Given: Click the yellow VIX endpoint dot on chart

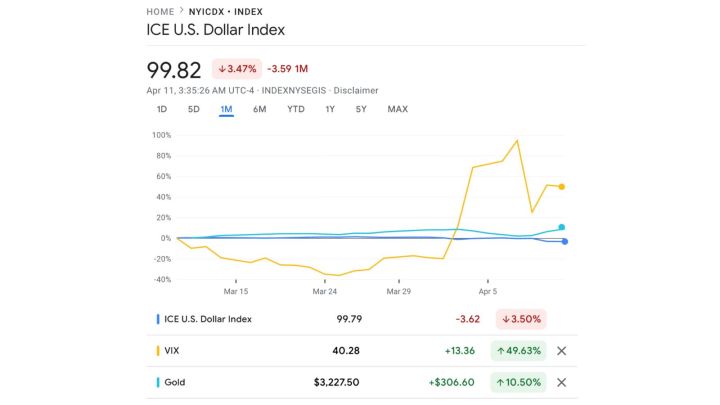Looking at the screenshot, I should coord(562,187).
